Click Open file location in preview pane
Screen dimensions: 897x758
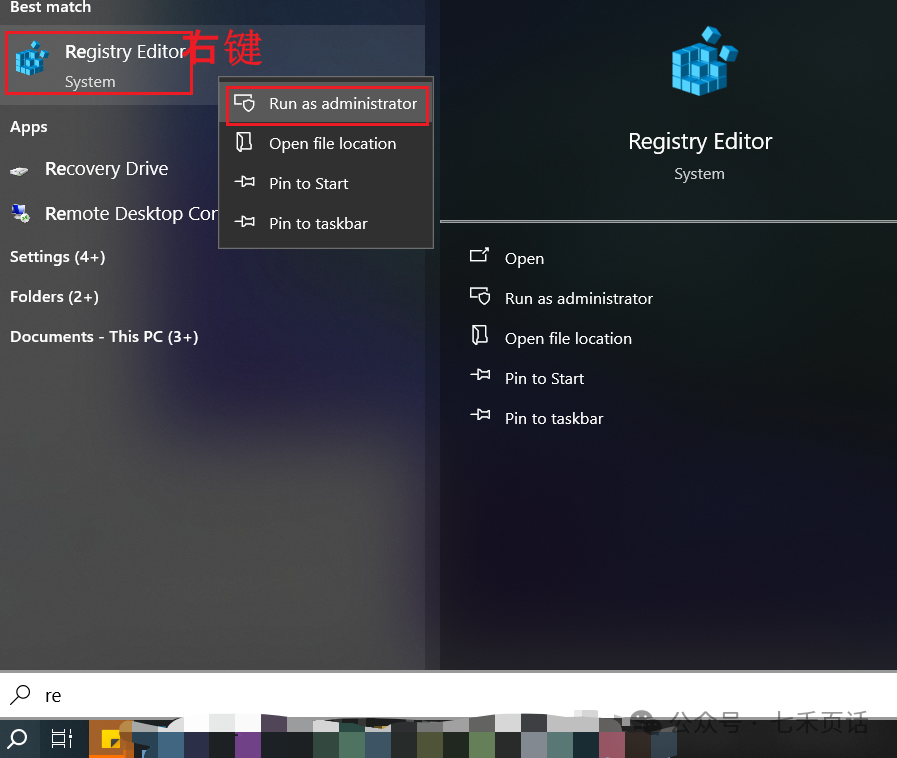coord(568,339)
